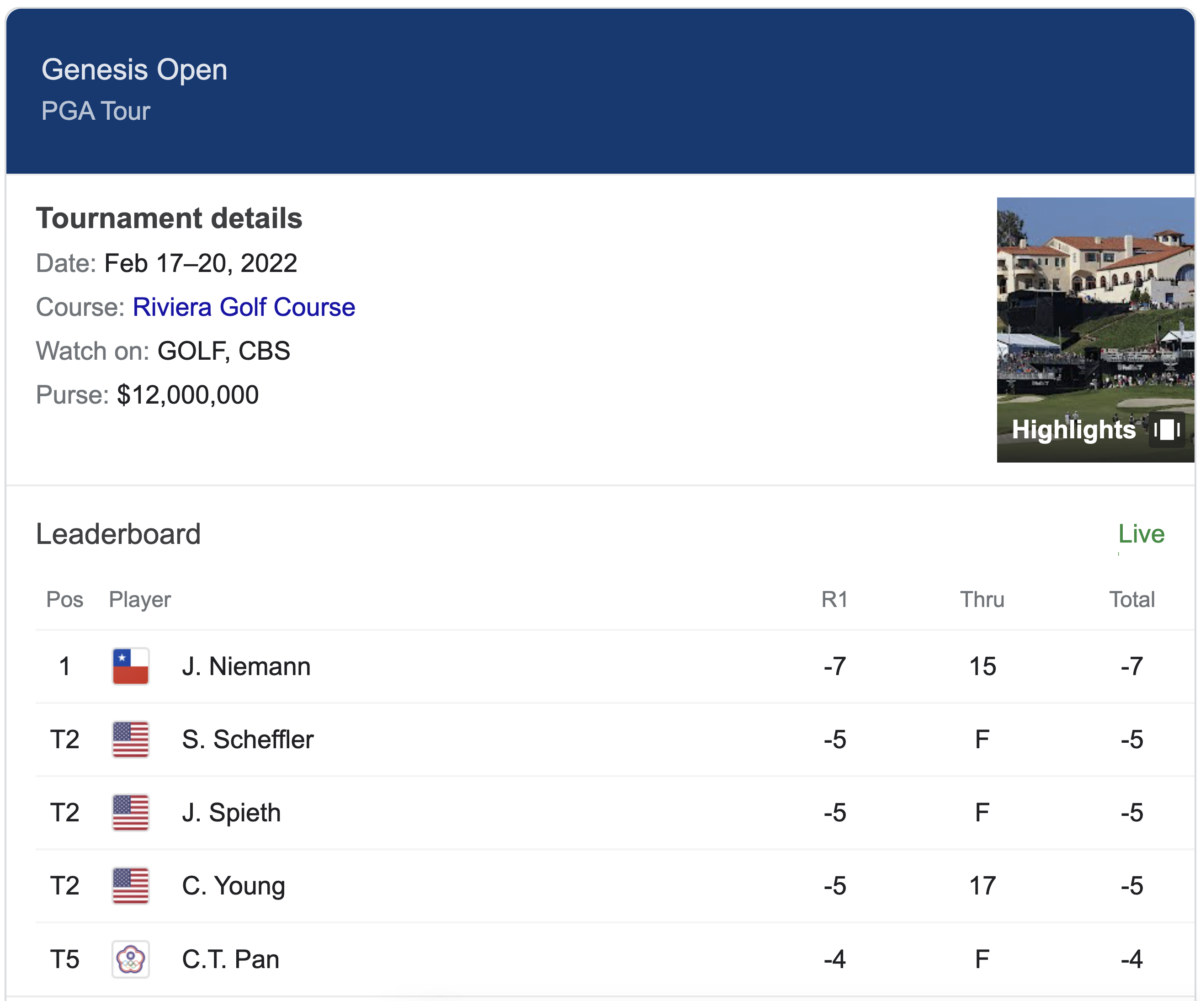The width and height of the screenshot is (1200, 1001).
Task: Click the Chile flag icon beside J. Niemann
Action: (131, 666)
